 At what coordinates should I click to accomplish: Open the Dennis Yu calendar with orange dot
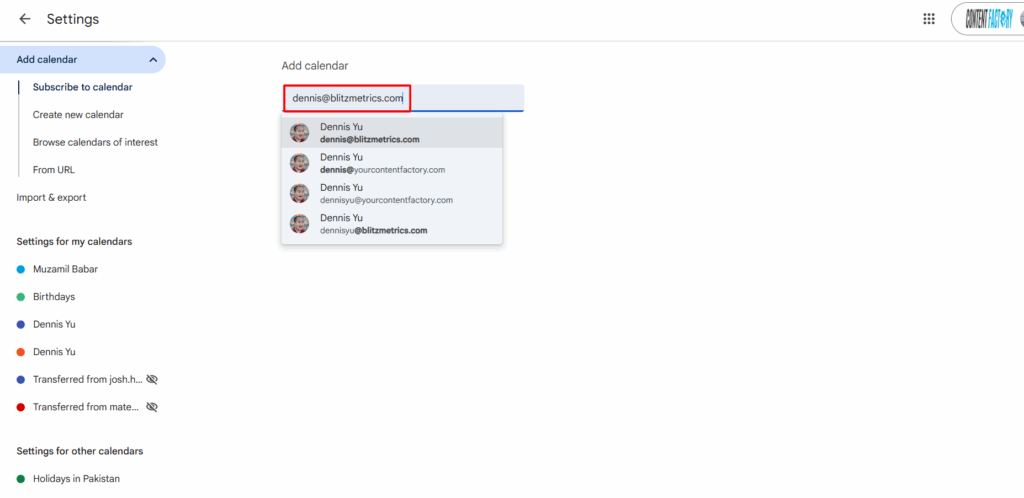tap(54, 351)
